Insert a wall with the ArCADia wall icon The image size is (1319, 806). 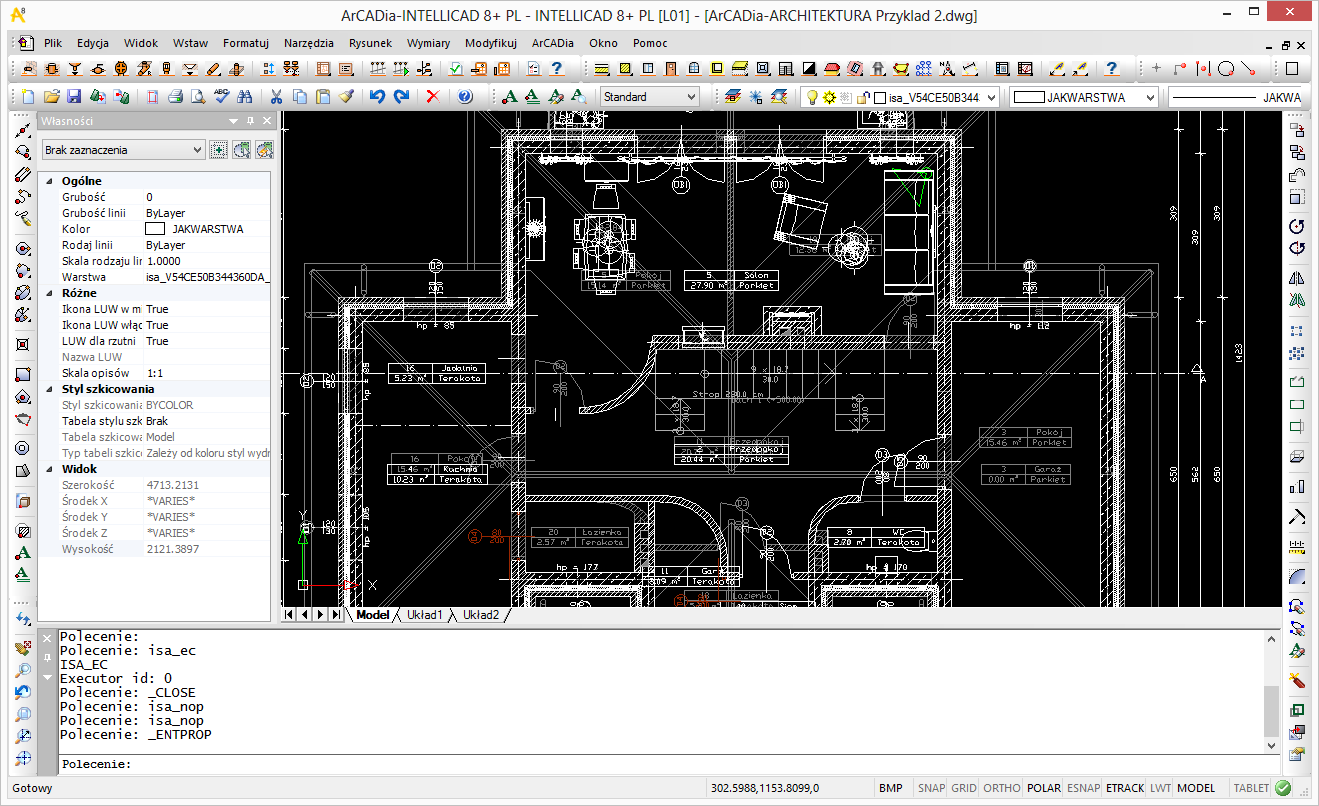pos(601,69)
